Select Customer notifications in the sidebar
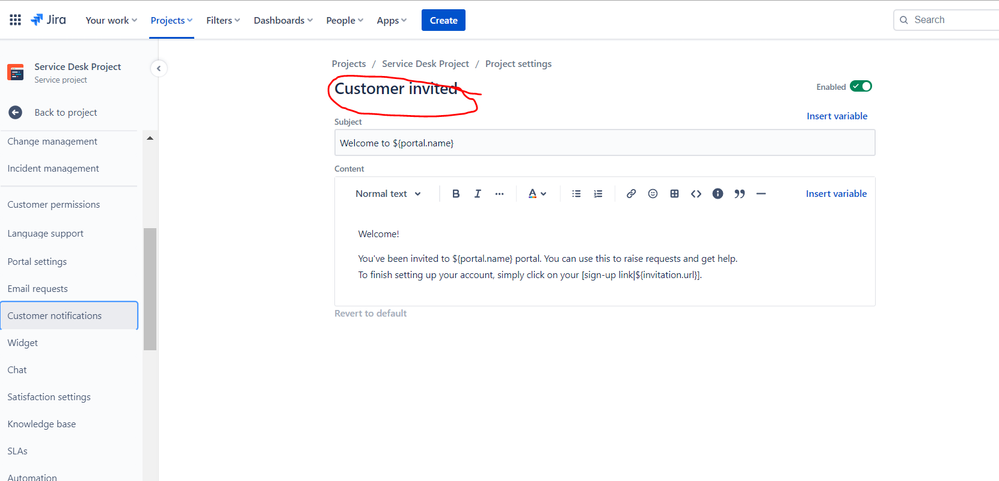The height and width of the screenshot is (481, 999). pyautogui.click(x=69, y=316)
